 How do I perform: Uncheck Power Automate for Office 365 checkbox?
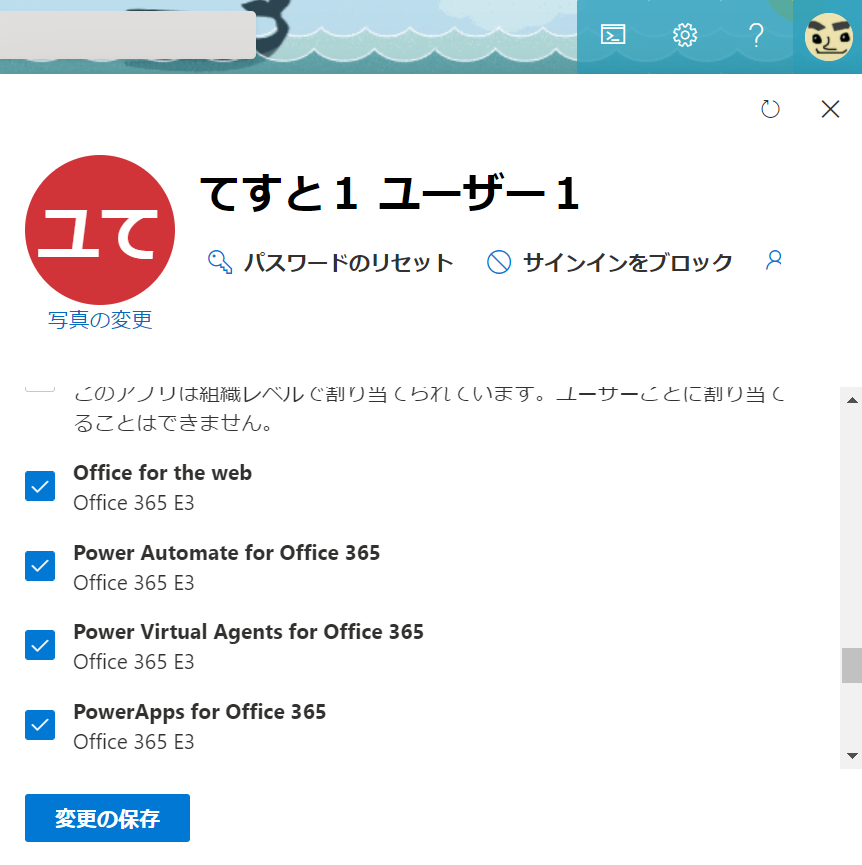coord(40,566)
